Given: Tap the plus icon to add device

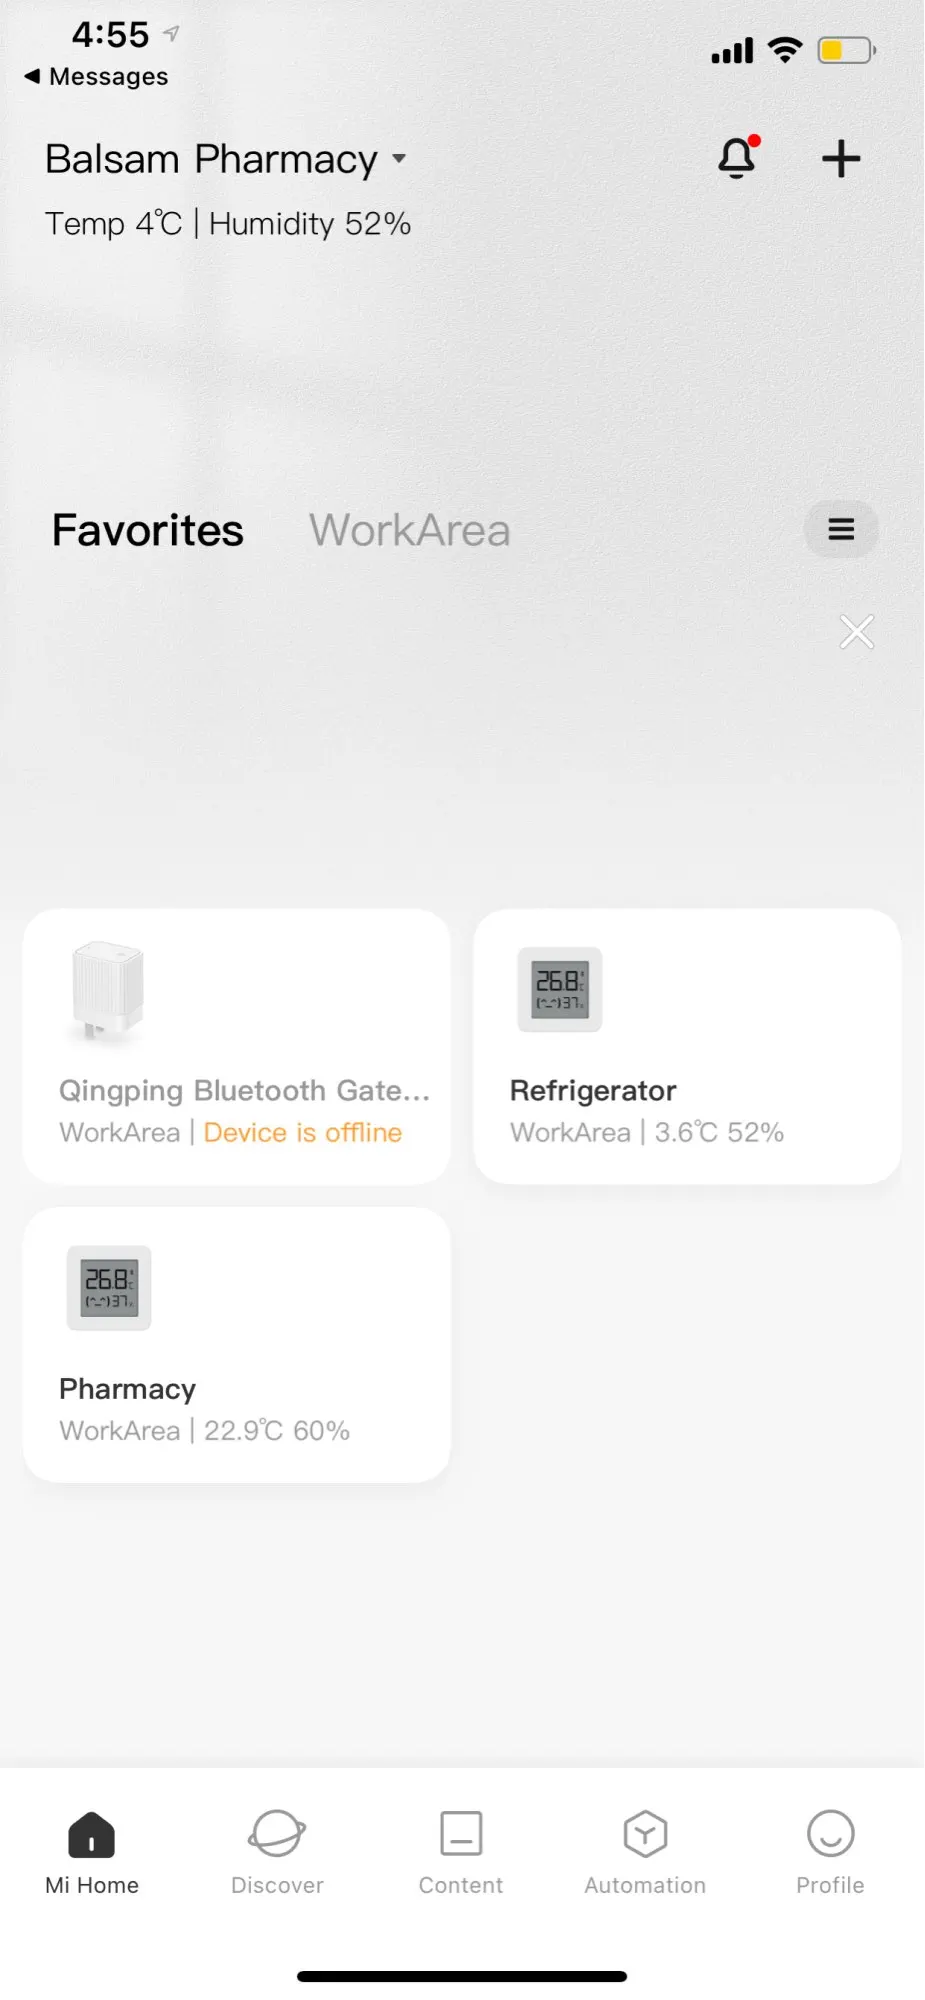Looking at the screenshot, I should (841, 158).
